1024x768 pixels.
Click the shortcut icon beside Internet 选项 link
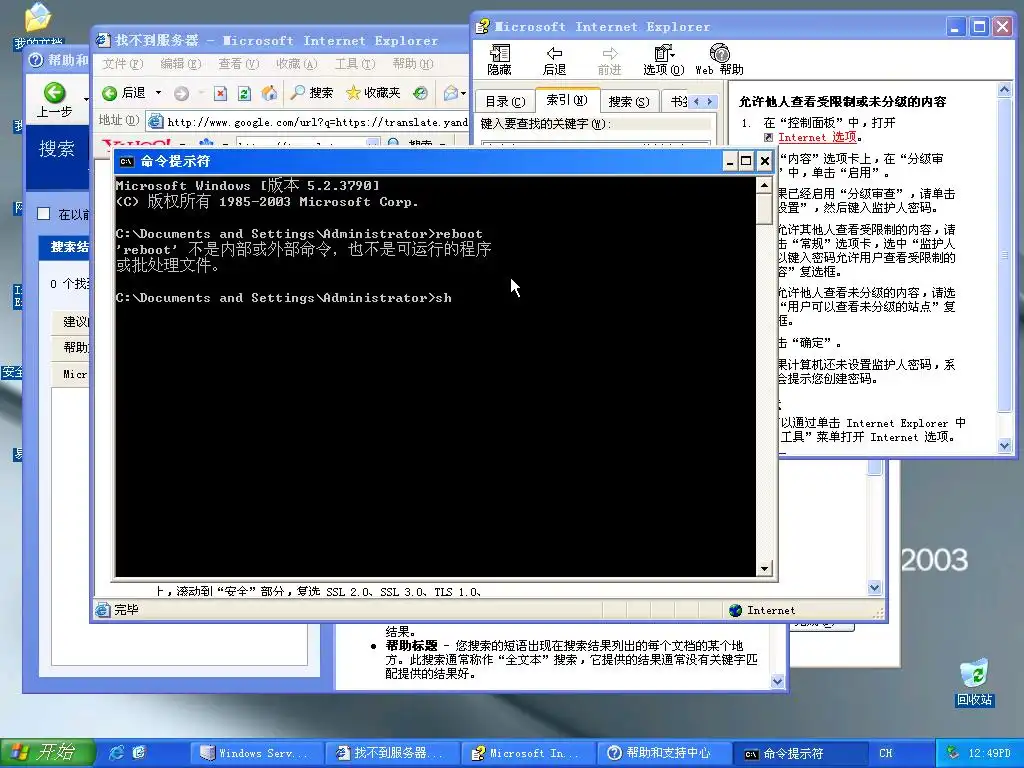pos(769,137)
